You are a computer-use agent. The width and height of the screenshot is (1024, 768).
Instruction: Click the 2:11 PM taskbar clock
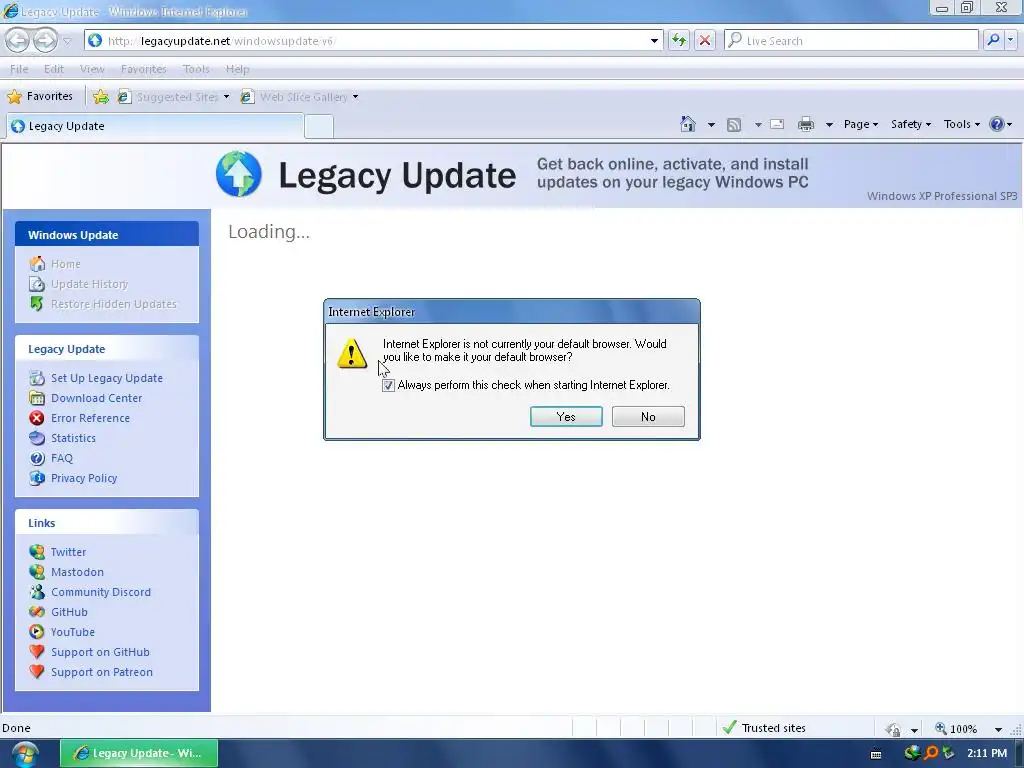coord(987,753)
